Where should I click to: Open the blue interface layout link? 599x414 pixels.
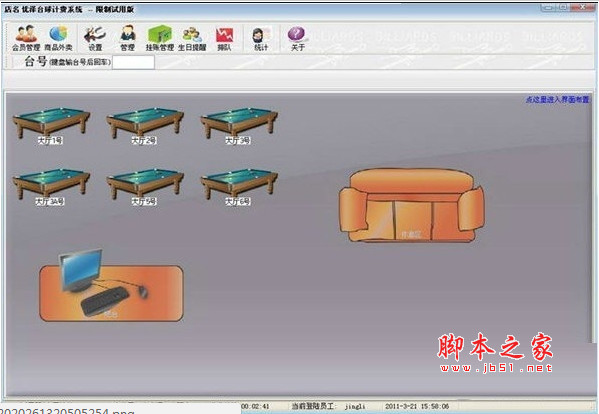[557, 99]
